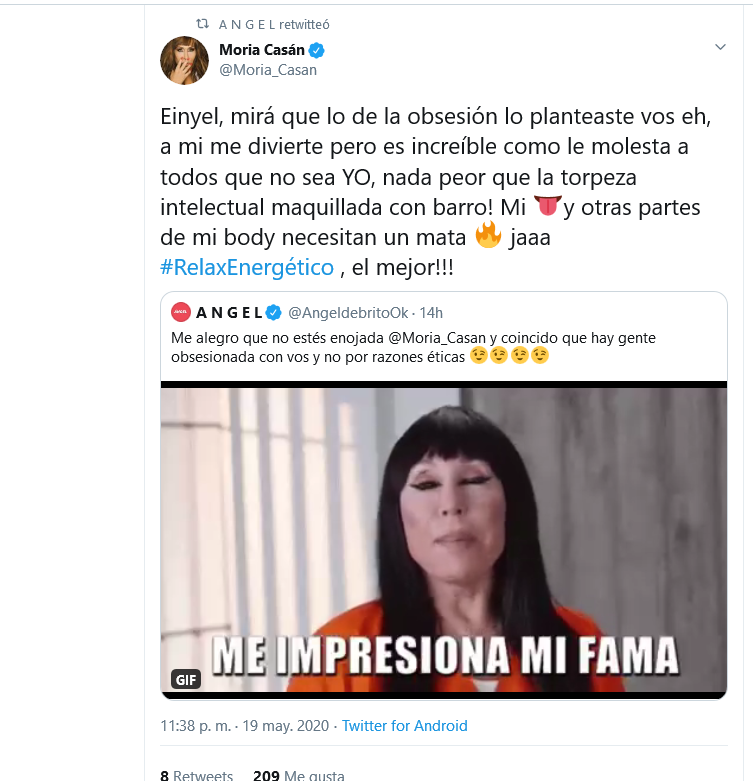
Task: View the 209 Me gusta list
Action: (x=299, y=775)
